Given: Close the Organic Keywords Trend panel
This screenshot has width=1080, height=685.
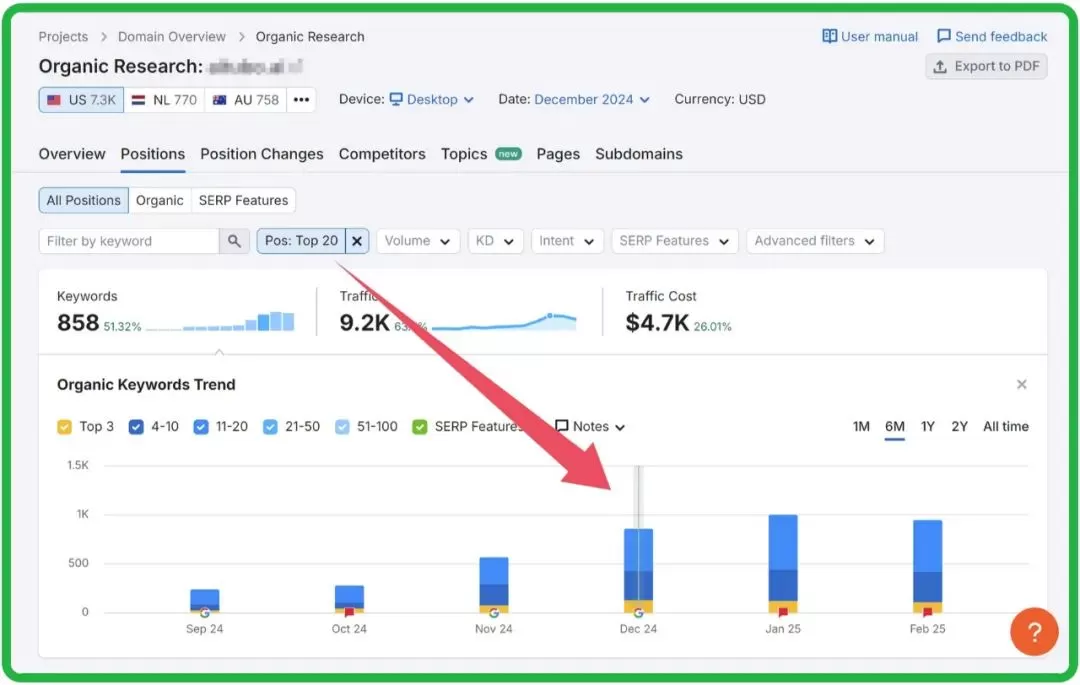Looking at the screenshot, I should coord(1021,384).
